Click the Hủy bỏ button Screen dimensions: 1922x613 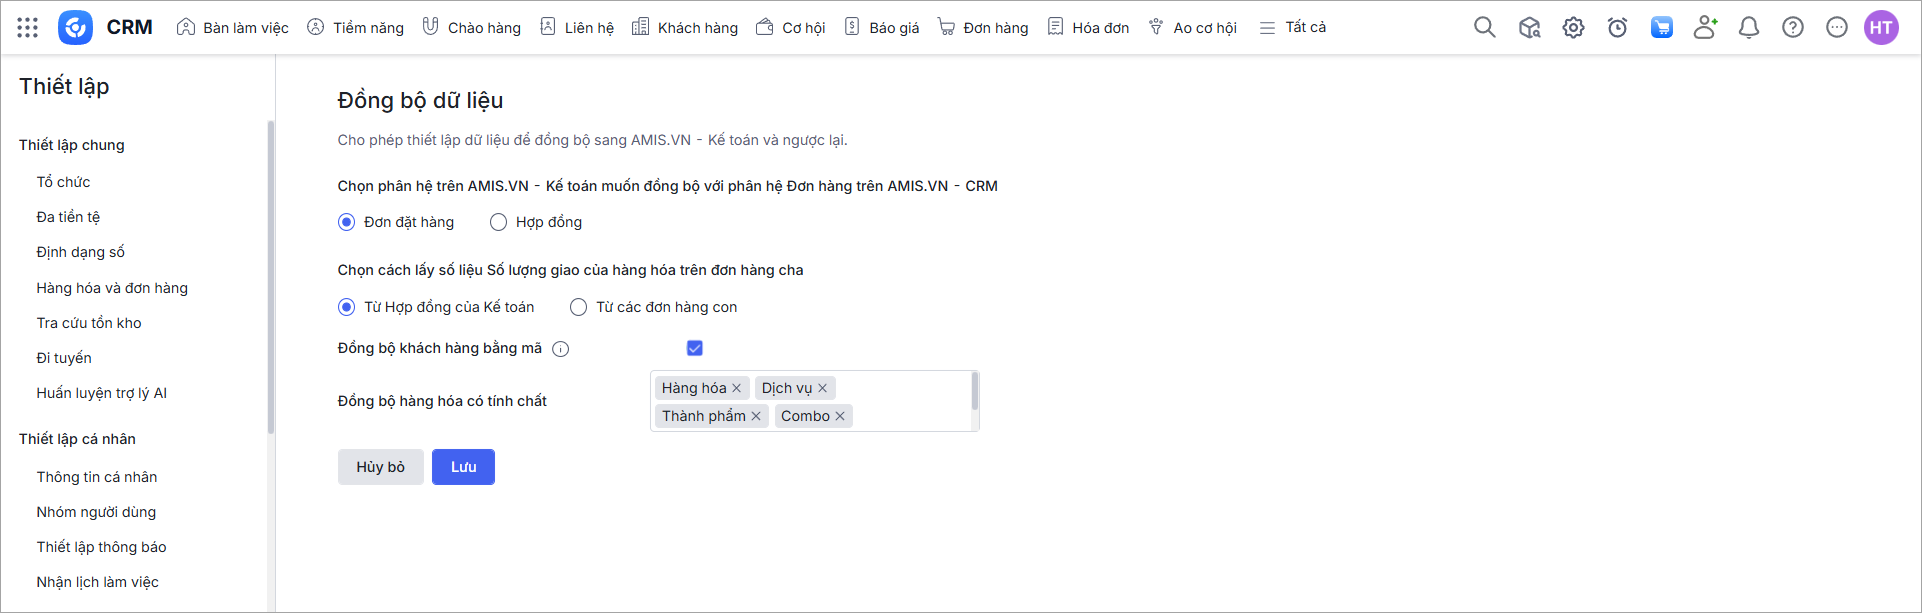click(x=381, y=467)
